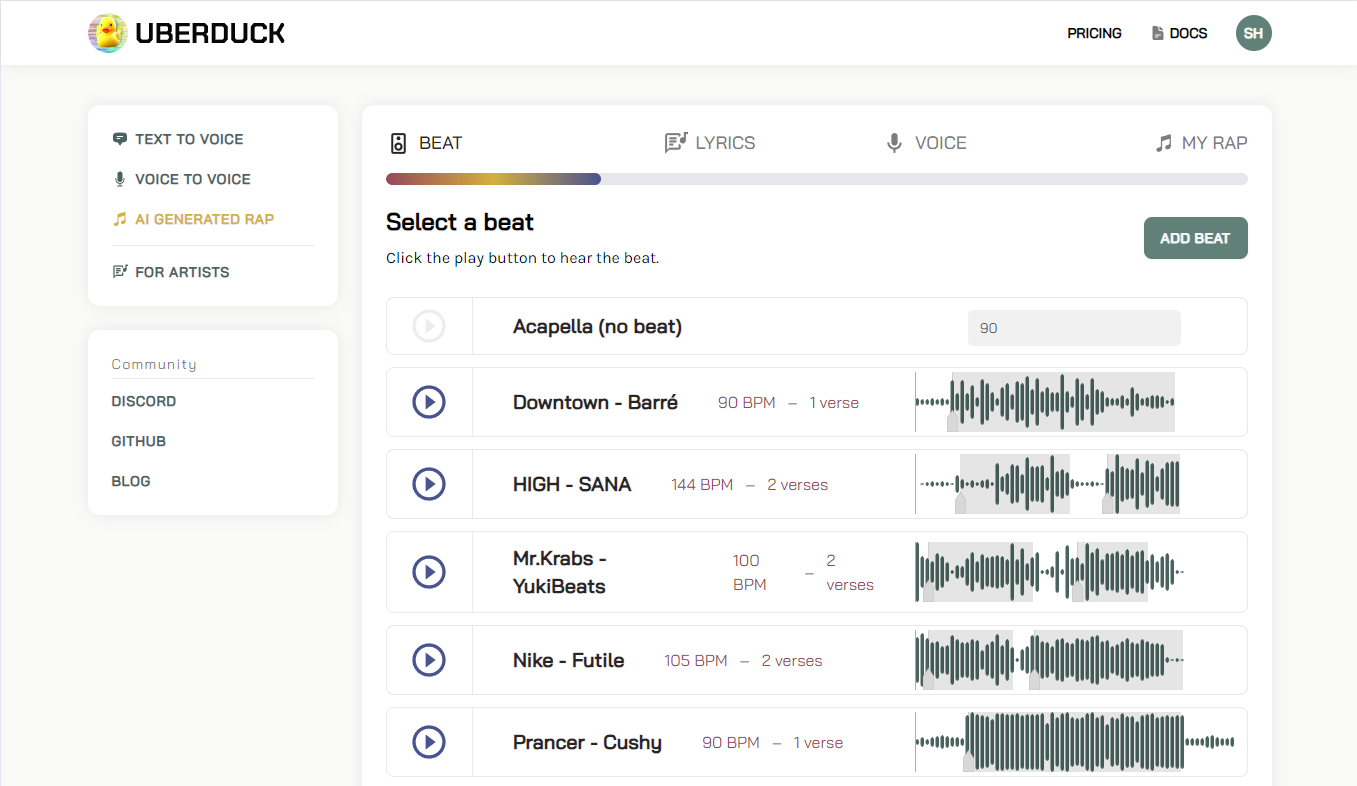The height and width of the screenshot is (786, 1357).
Task: Switch to the Lyrics step tab
Action: pos(710,143)
